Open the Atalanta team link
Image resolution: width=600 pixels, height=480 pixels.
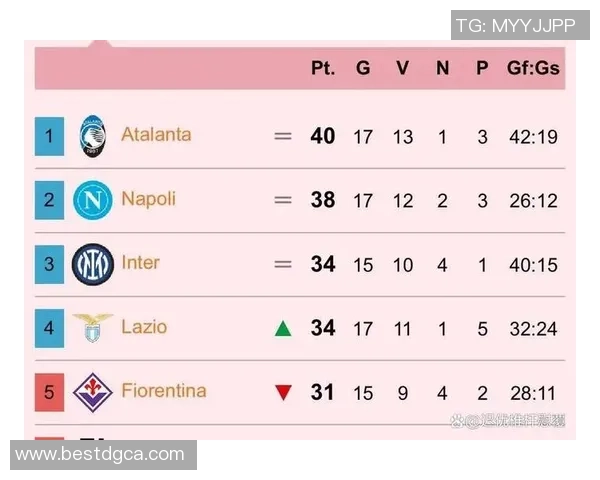(156, 134)
